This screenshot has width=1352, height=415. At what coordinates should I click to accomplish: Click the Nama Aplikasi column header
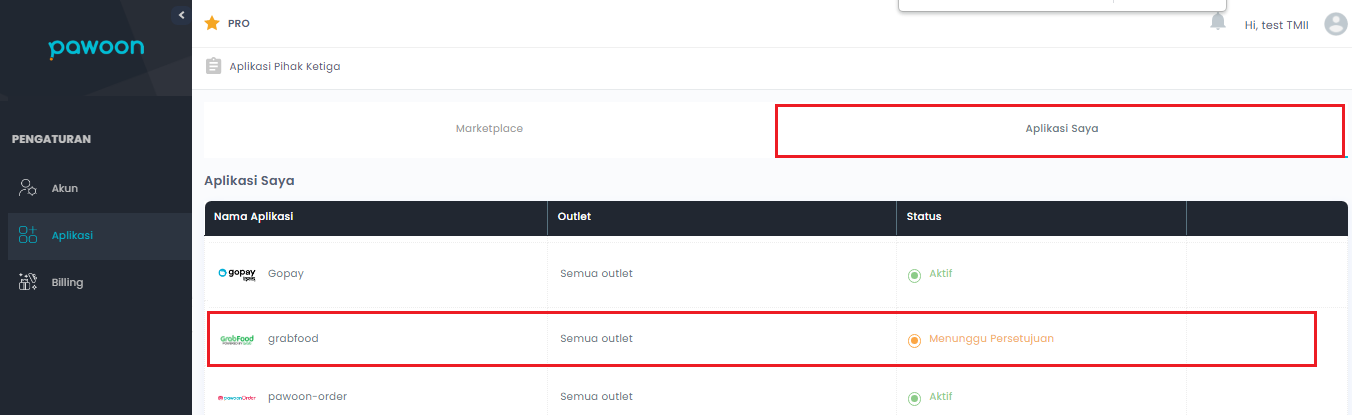[253, 217]
